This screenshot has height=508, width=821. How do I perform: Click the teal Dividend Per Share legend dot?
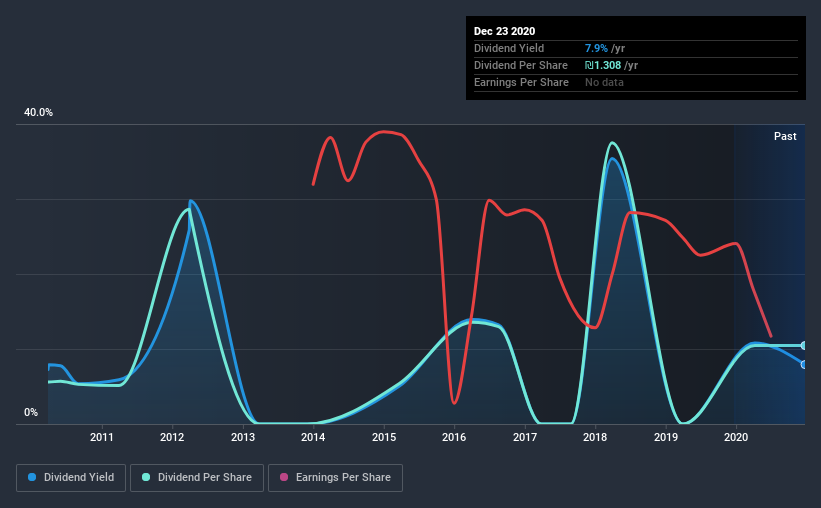coord(146,477)
